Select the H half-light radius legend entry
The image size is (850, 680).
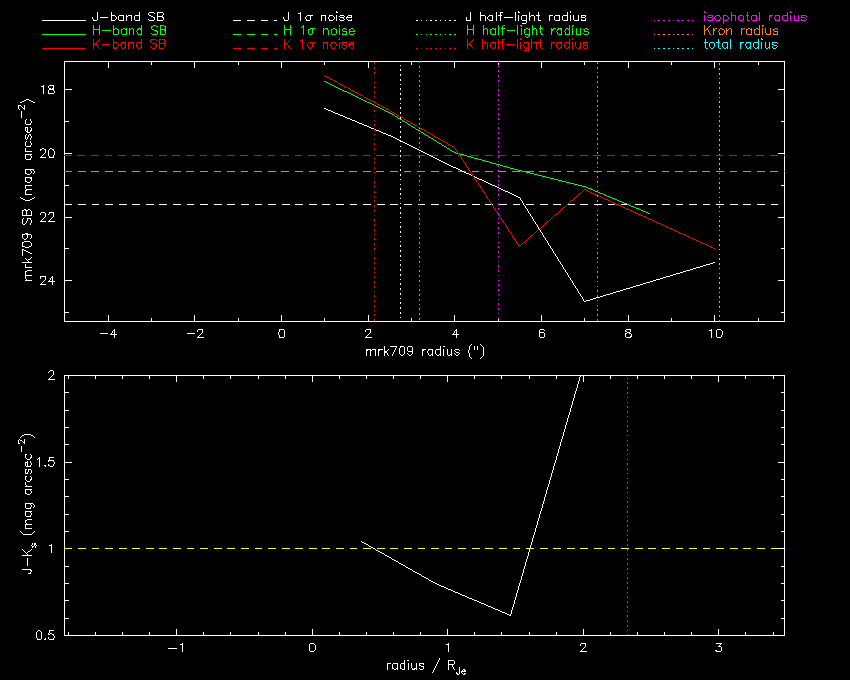(528, 31)
